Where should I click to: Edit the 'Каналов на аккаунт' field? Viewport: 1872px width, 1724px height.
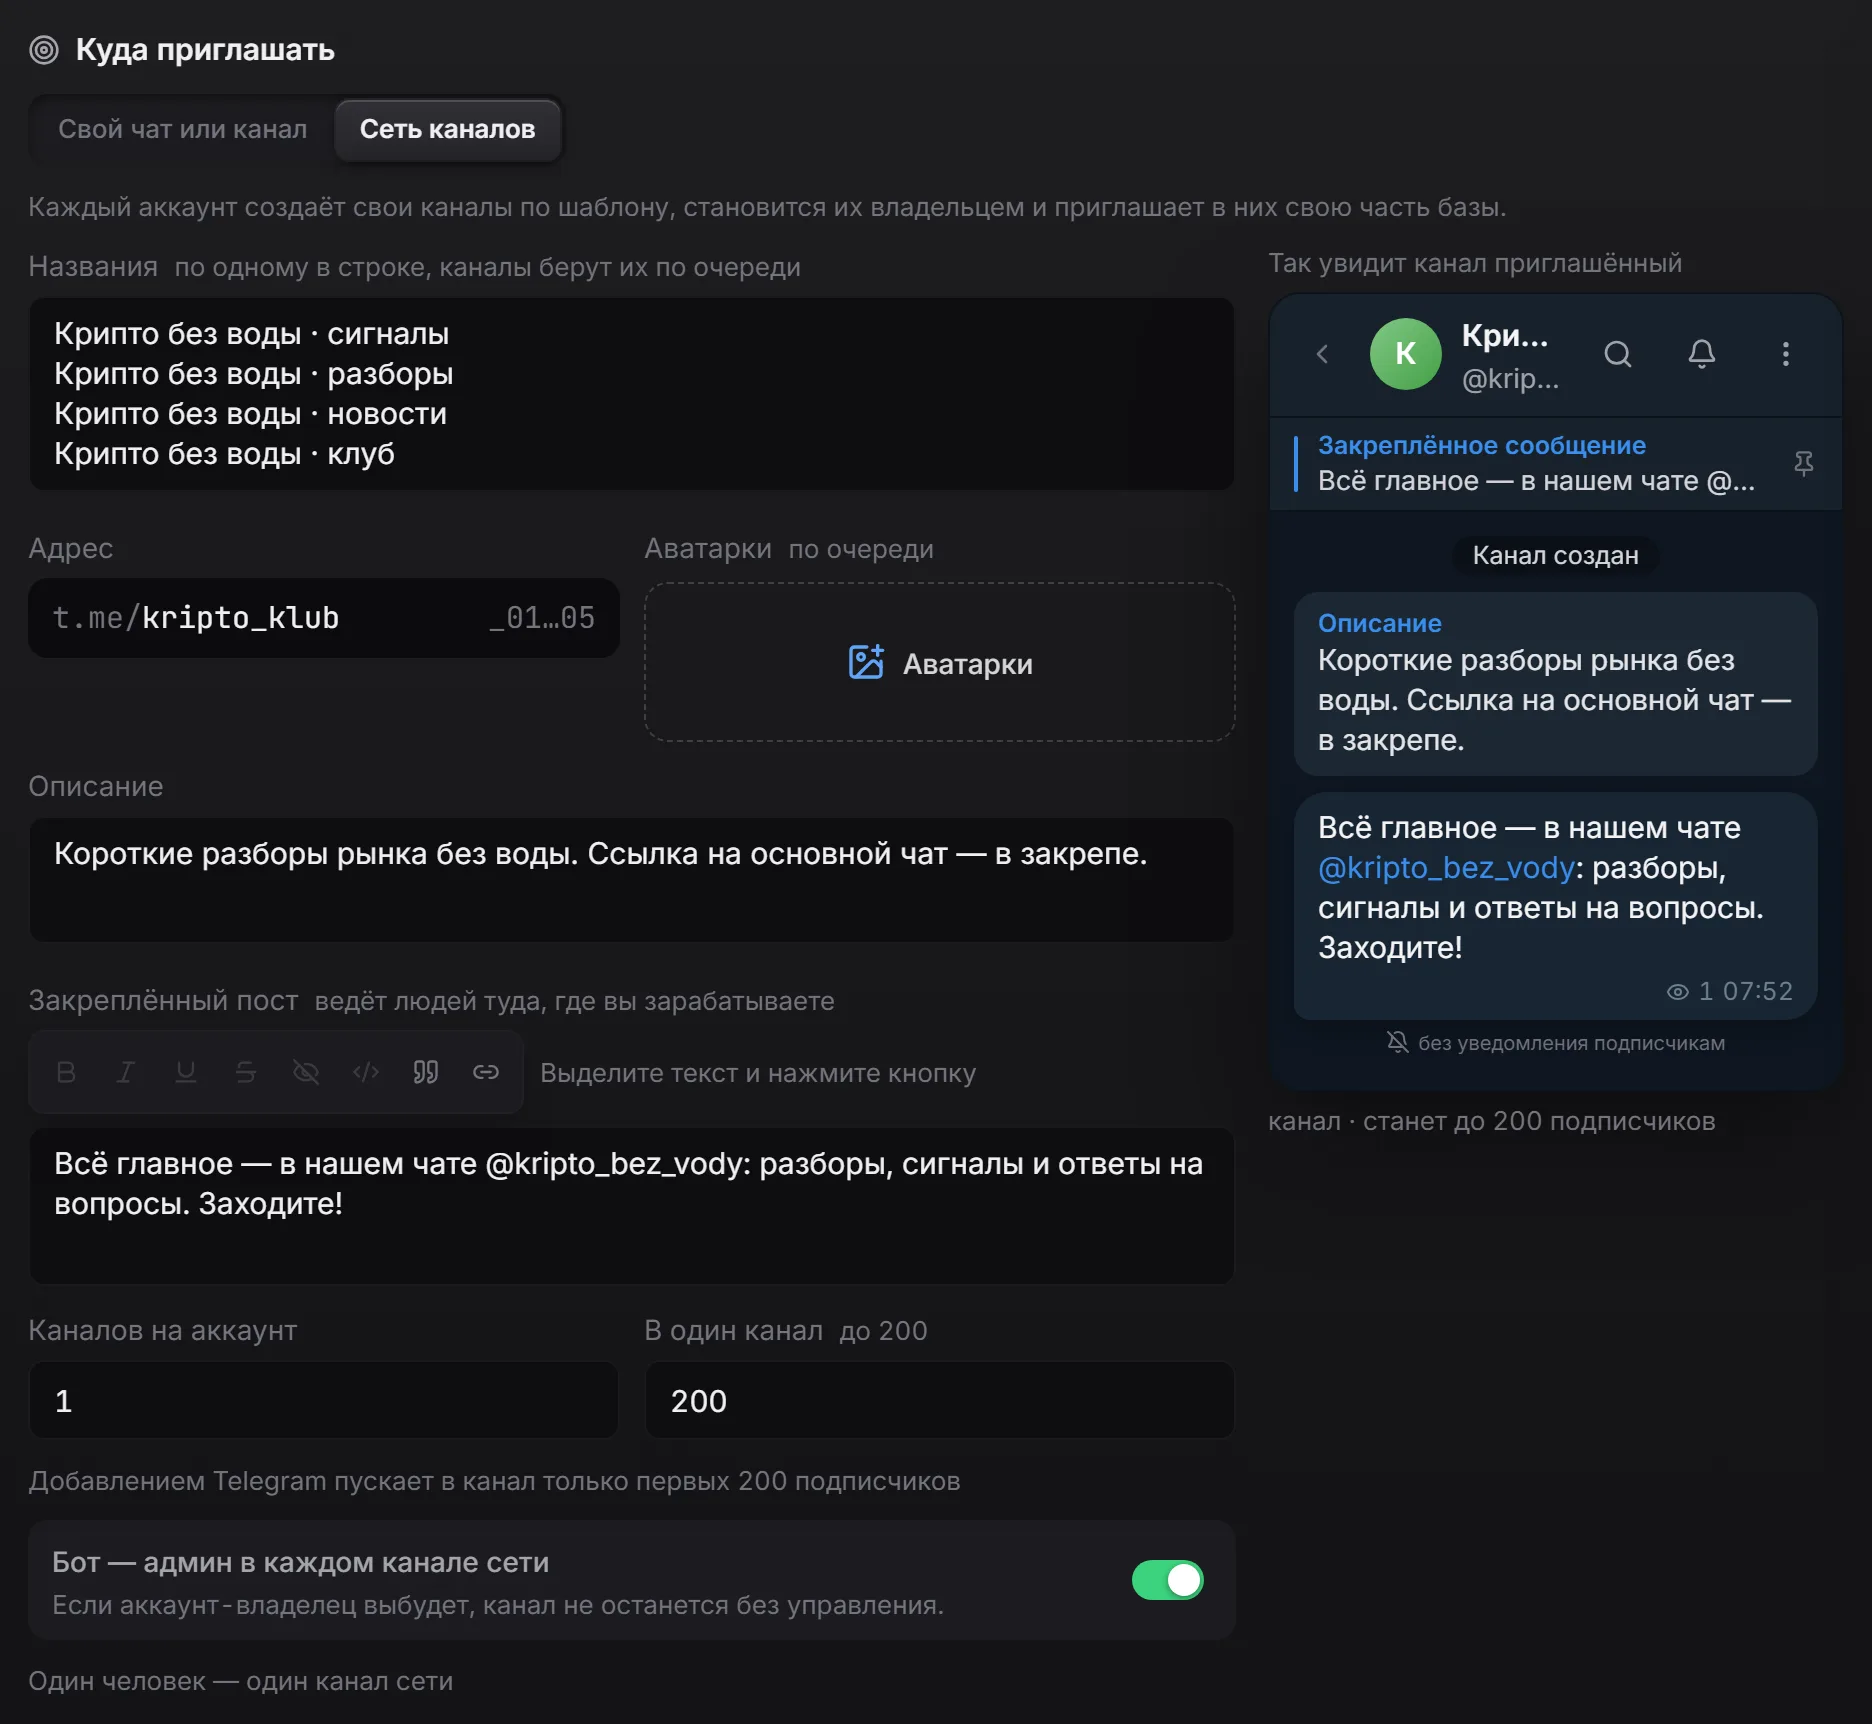pyautogui.click(x=323, y=1400)
